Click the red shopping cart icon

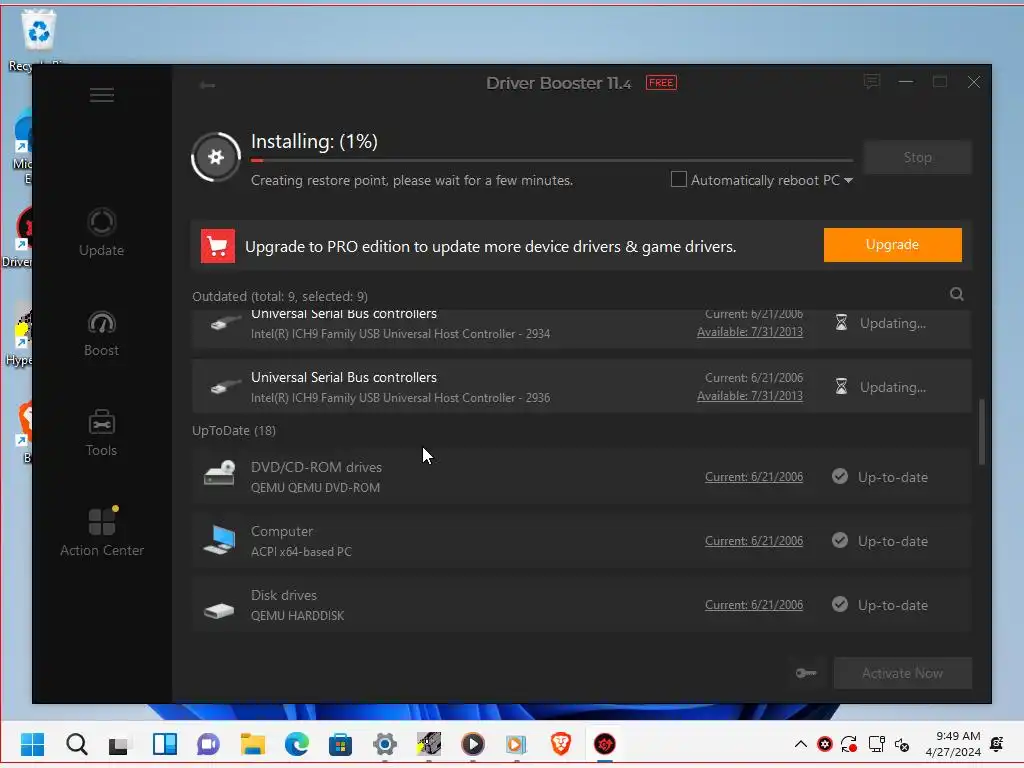[x=217, y=246]
